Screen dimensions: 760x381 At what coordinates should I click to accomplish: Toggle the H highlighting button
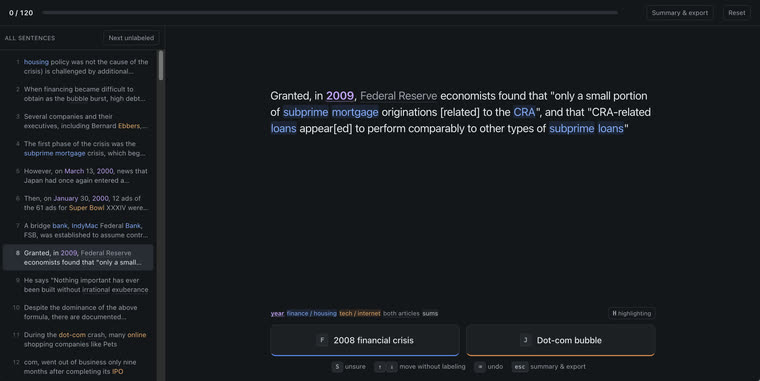632,313
